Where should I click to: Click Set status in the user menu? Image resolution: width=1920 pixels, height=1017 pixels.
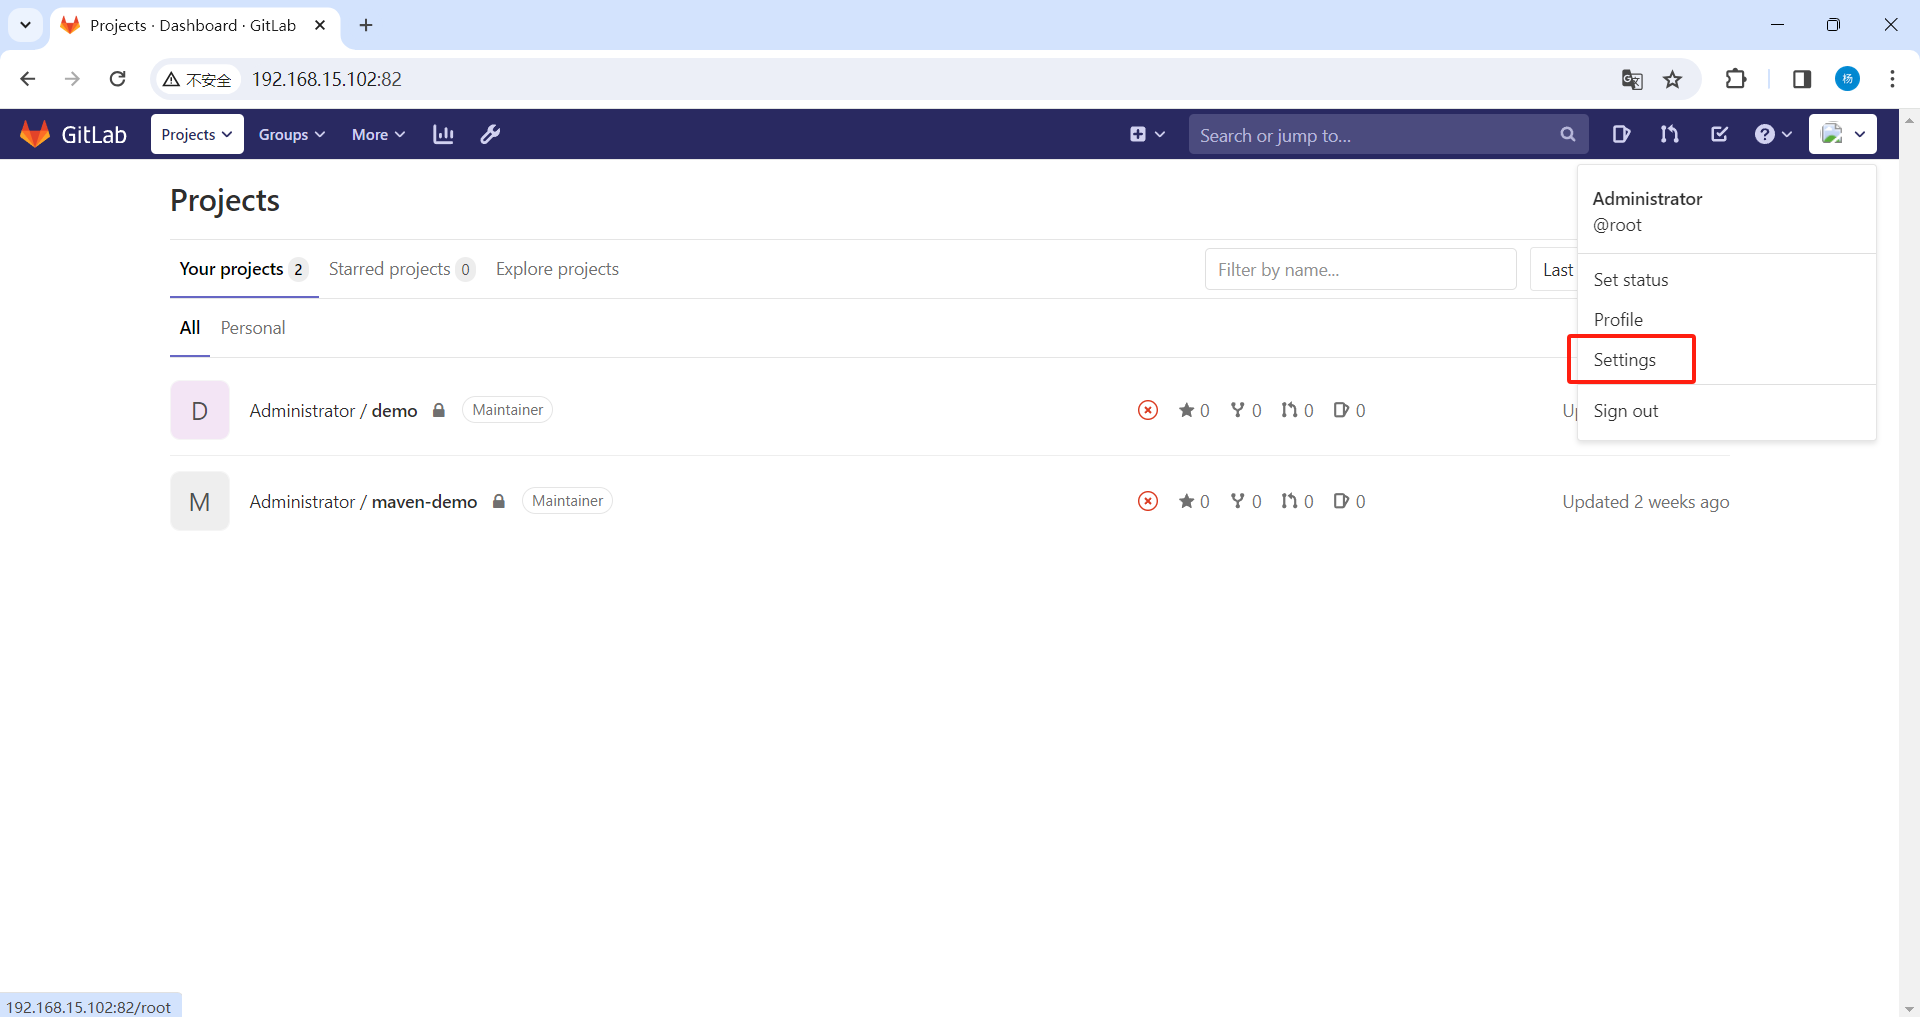pos(1631,280)
